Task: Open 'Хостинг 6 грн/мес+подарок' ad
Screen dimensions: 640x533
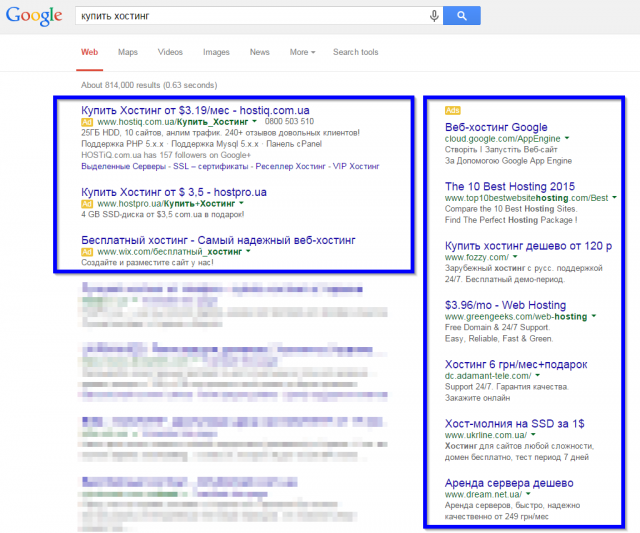Action: click(516, 364)
